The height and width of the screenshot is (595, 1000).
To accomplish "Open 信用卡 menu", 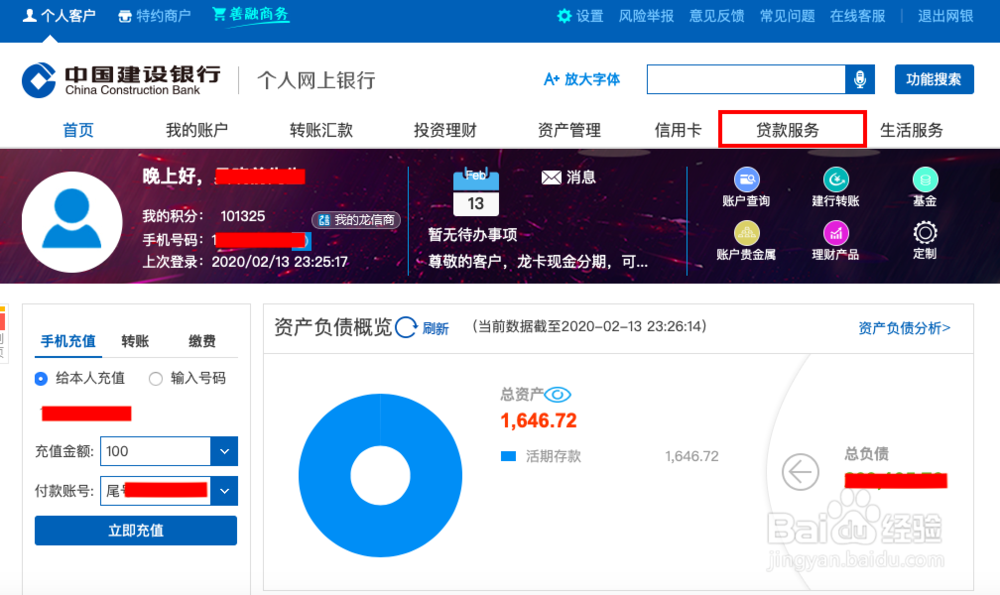I will [x=678, y=130].
